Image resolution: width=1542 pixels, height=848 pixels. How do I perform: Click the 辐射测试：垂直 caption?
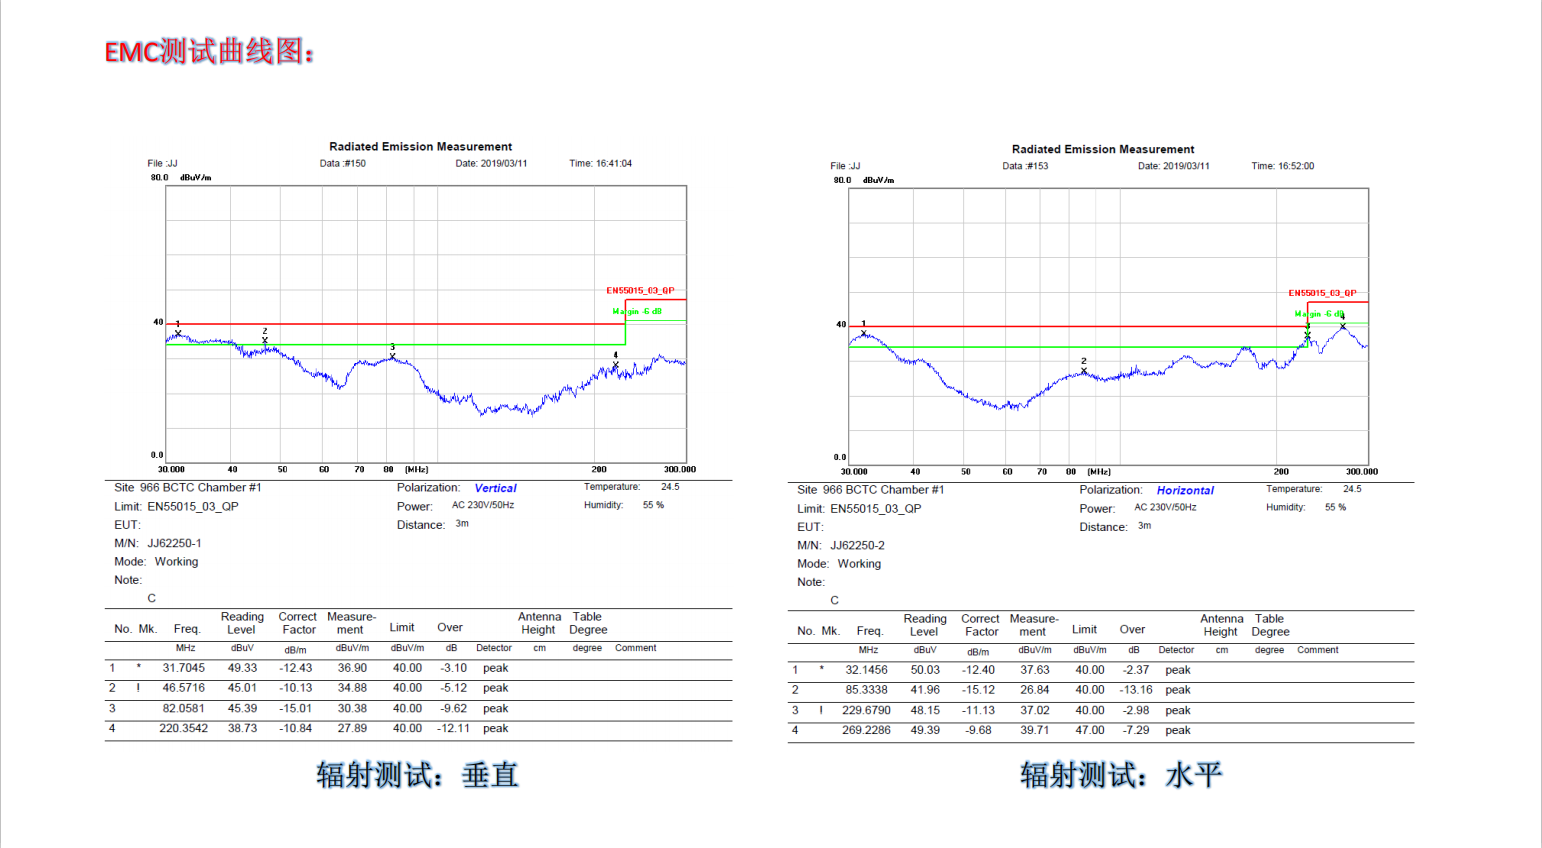(417, 775)
